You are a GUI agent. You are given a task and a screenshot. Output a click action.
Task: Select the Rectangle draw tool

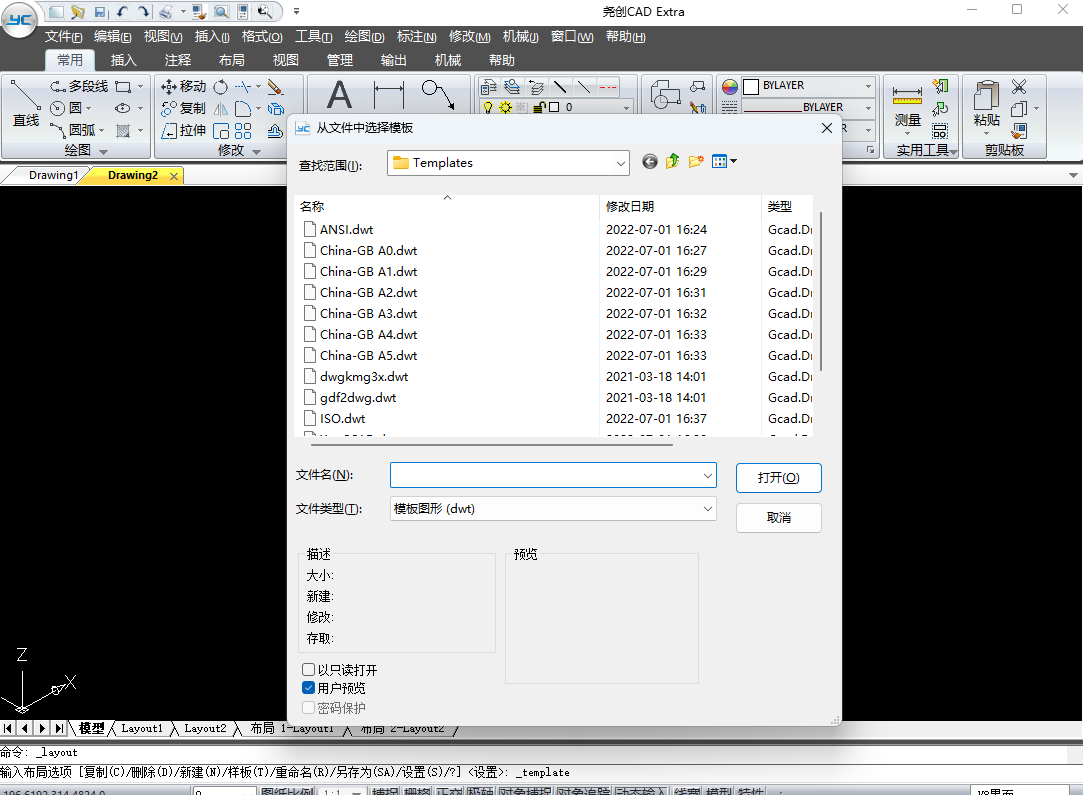[x=123, y=86]
